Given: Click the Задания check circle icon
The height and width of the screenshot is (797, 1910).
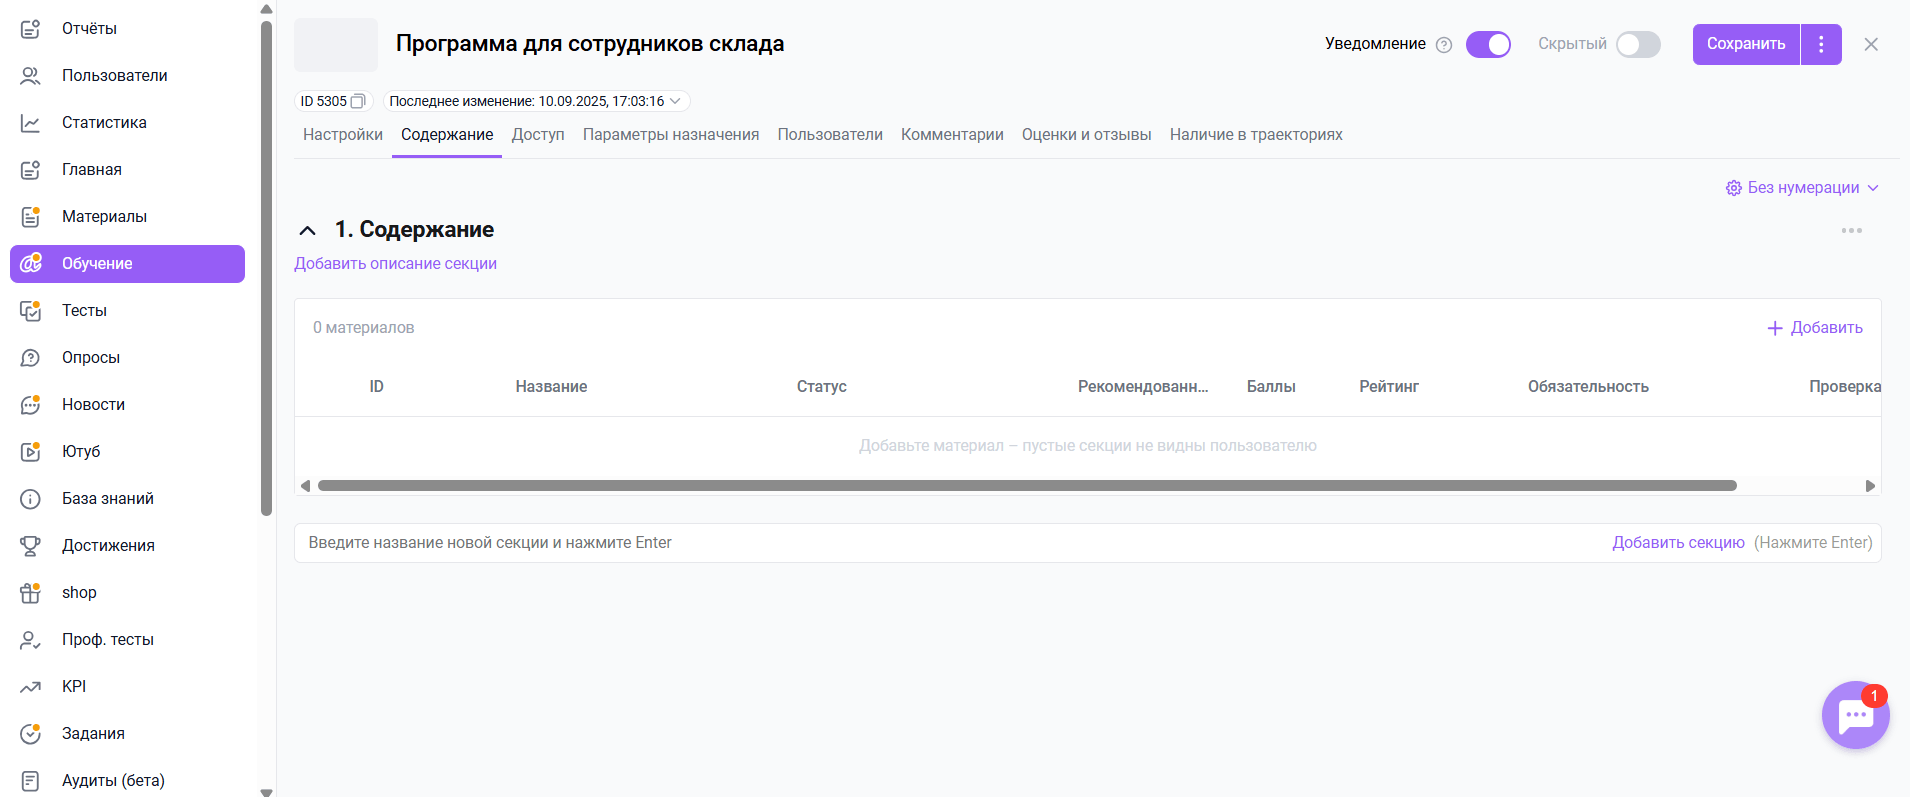Looking at the screenshot, I should (x=30, y=734).
